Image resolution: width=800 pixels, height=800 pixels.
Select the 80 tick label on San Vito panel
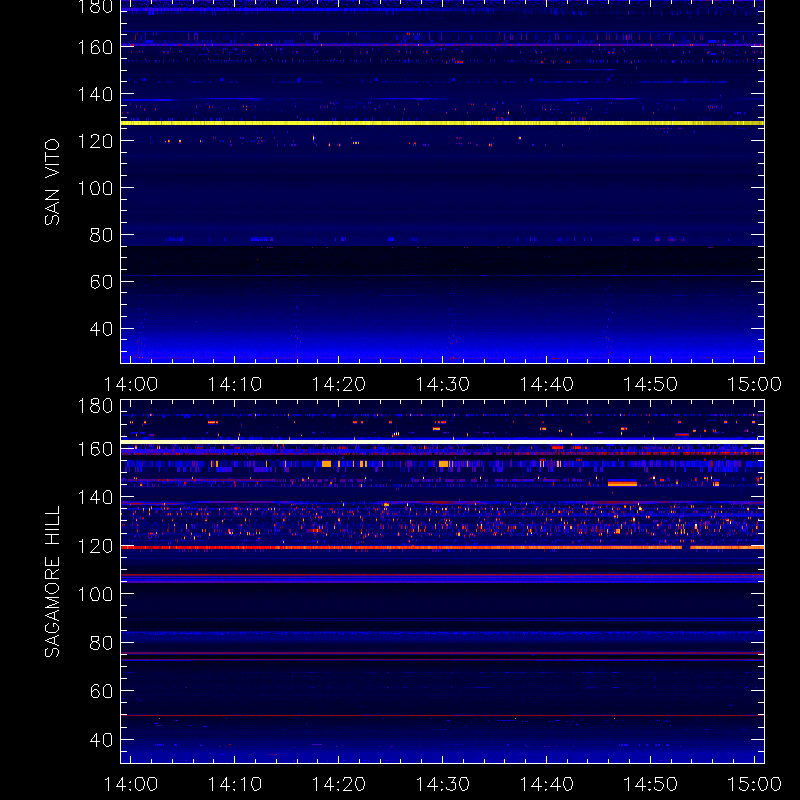(101, 235)
